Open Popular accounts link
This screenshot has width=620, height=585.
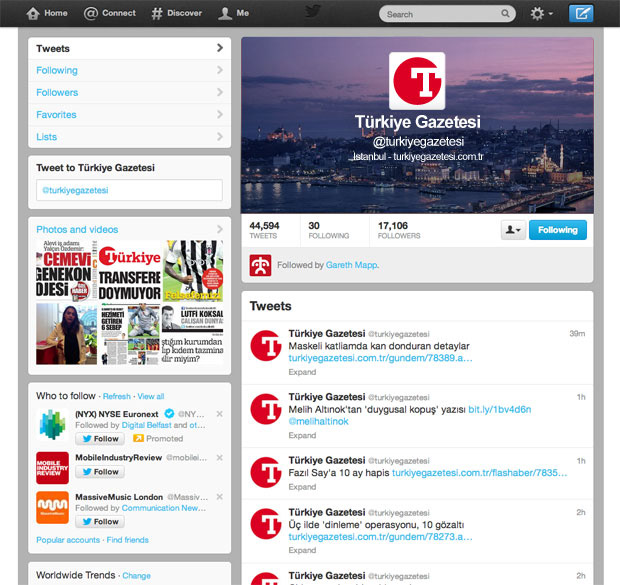[68, 540]
